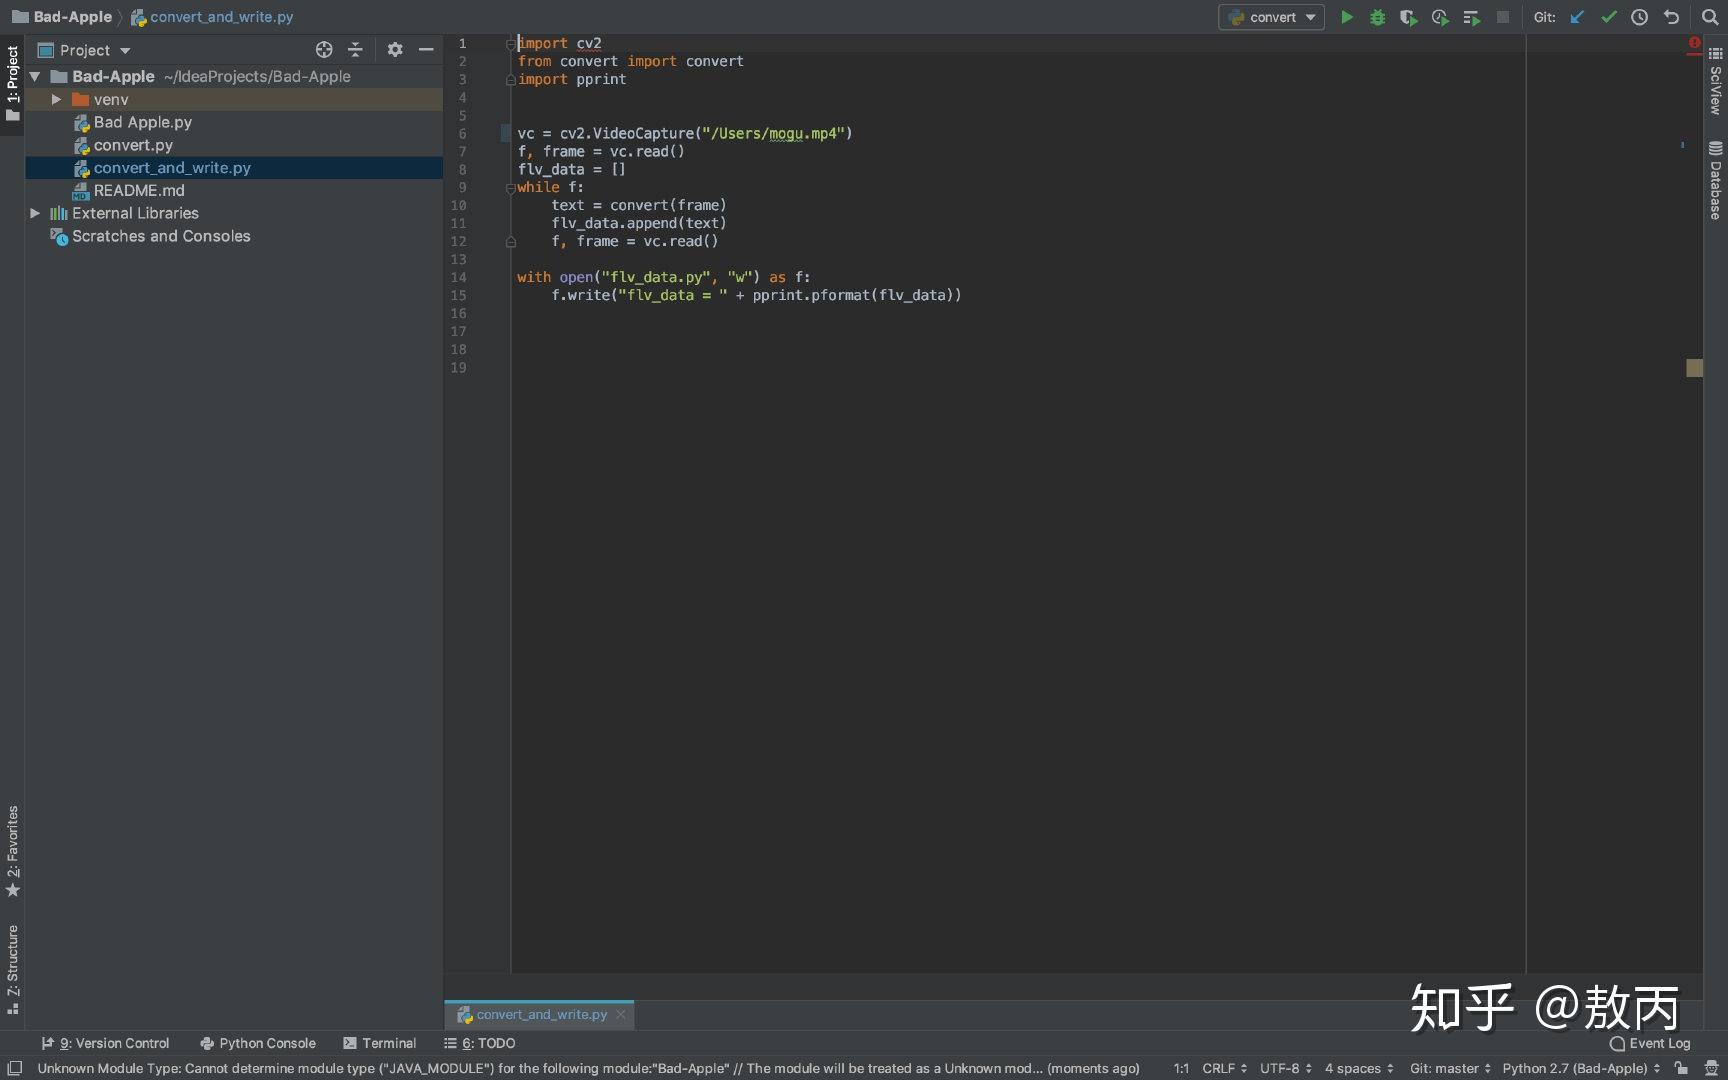Close the convert_and_write.py tab
The image size is (1728, 1080).
[621, 1014]
